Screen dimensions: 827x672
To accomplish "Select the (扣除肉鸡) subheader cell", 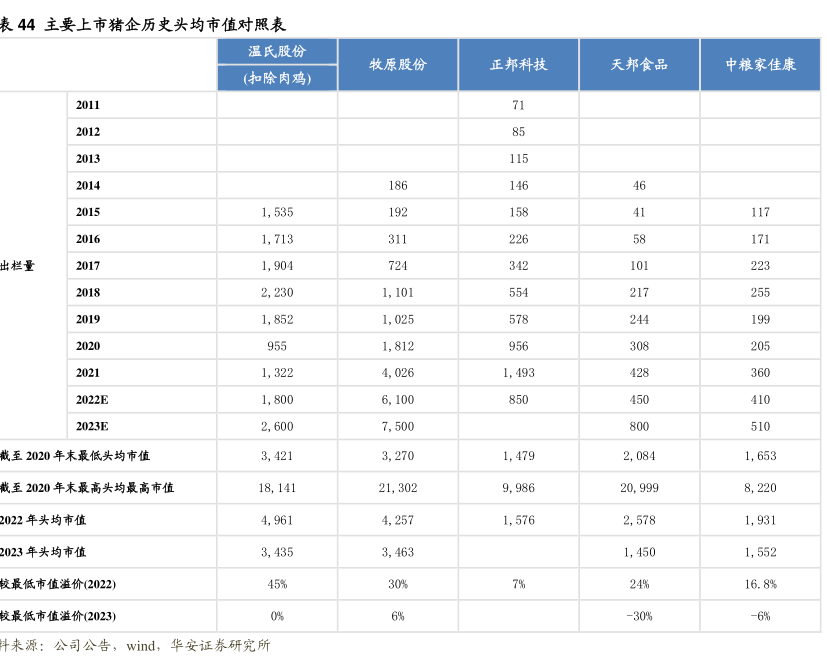I will [x=277, y=78].
